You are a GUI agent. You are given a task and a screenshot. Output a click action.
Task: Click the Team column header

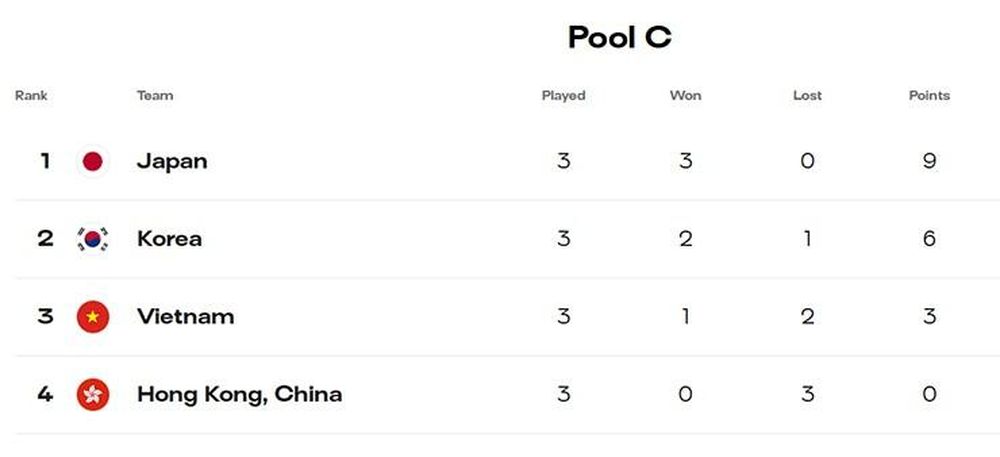(x=155, y=96)
